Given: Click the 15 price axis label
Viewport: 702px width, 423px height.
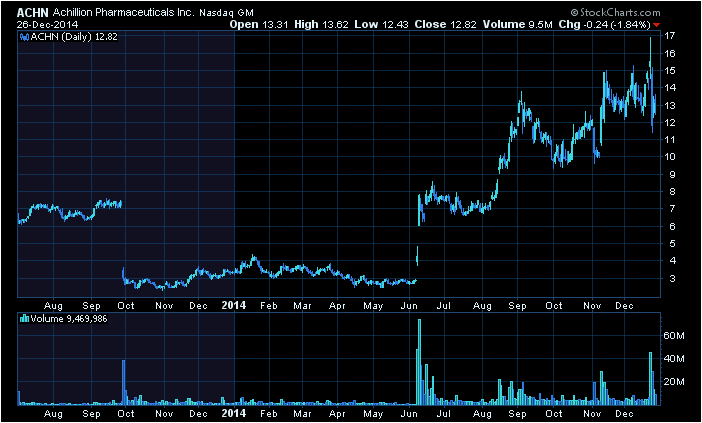Looking at the screenshot, I should click(670, 71).
